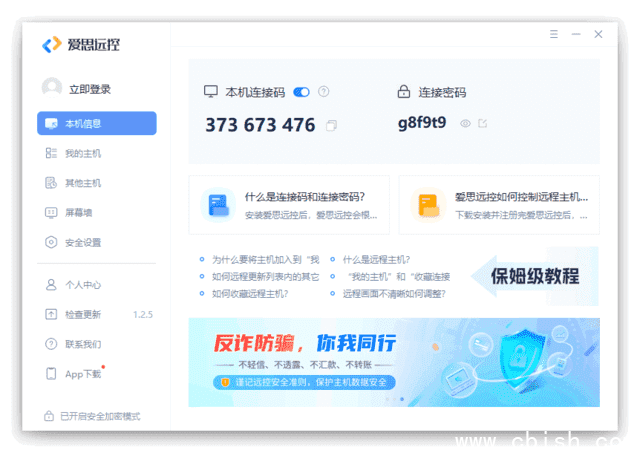Show or hide the connection password
This screenshot has height=453, width=640.
tap(465, 124)
